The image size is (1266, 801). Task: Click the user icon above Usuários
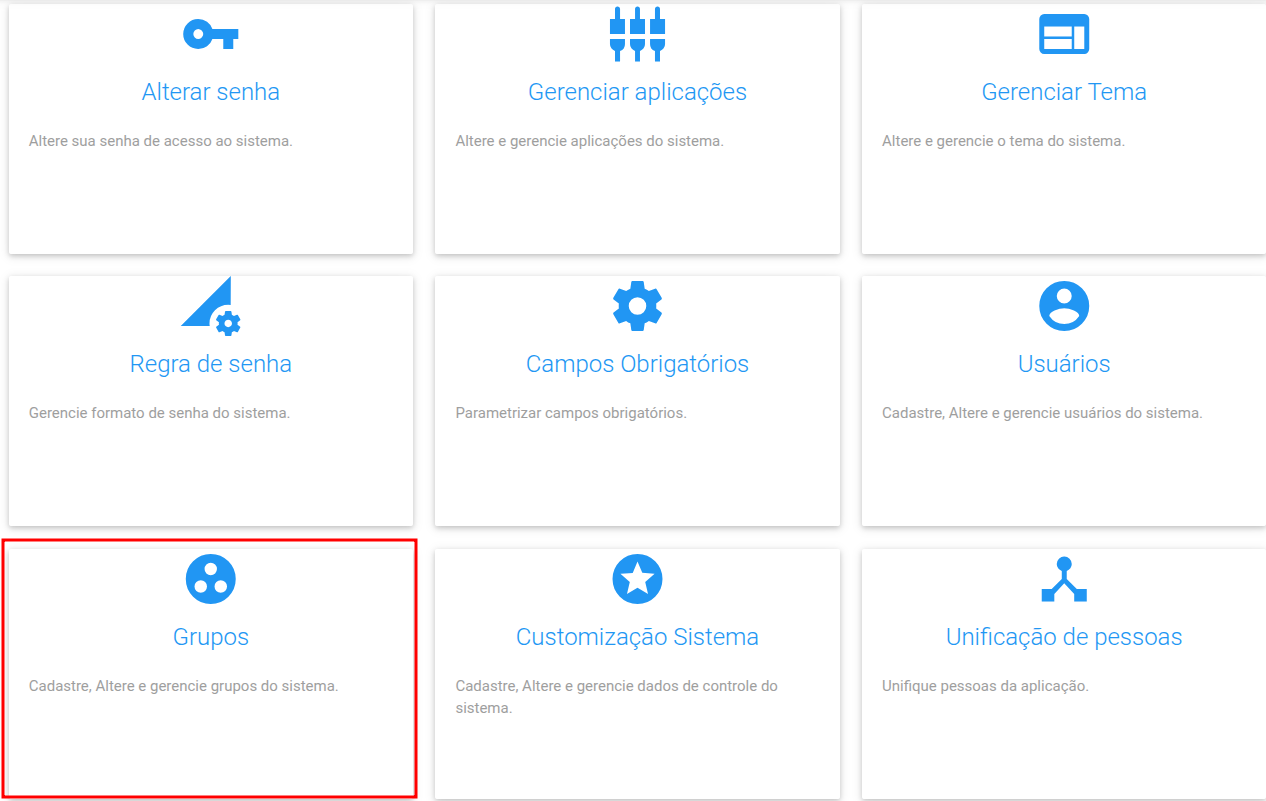pos(1064,305)
